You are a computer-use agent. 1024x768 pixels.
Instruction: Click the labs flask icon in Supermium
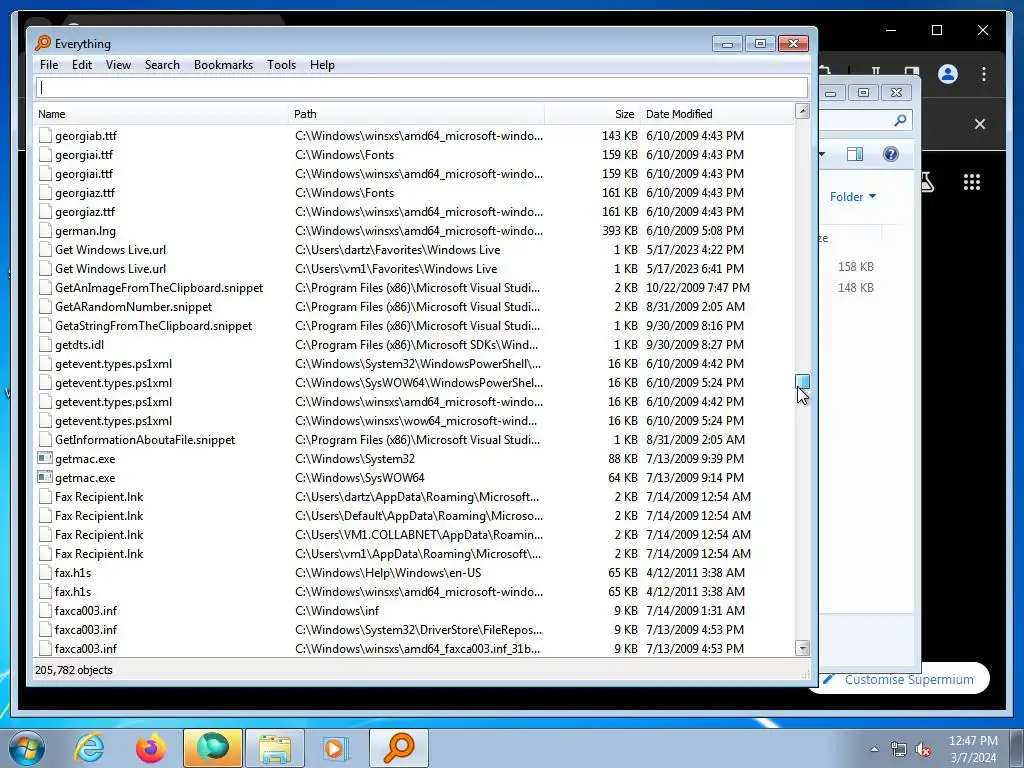point(927,182)
